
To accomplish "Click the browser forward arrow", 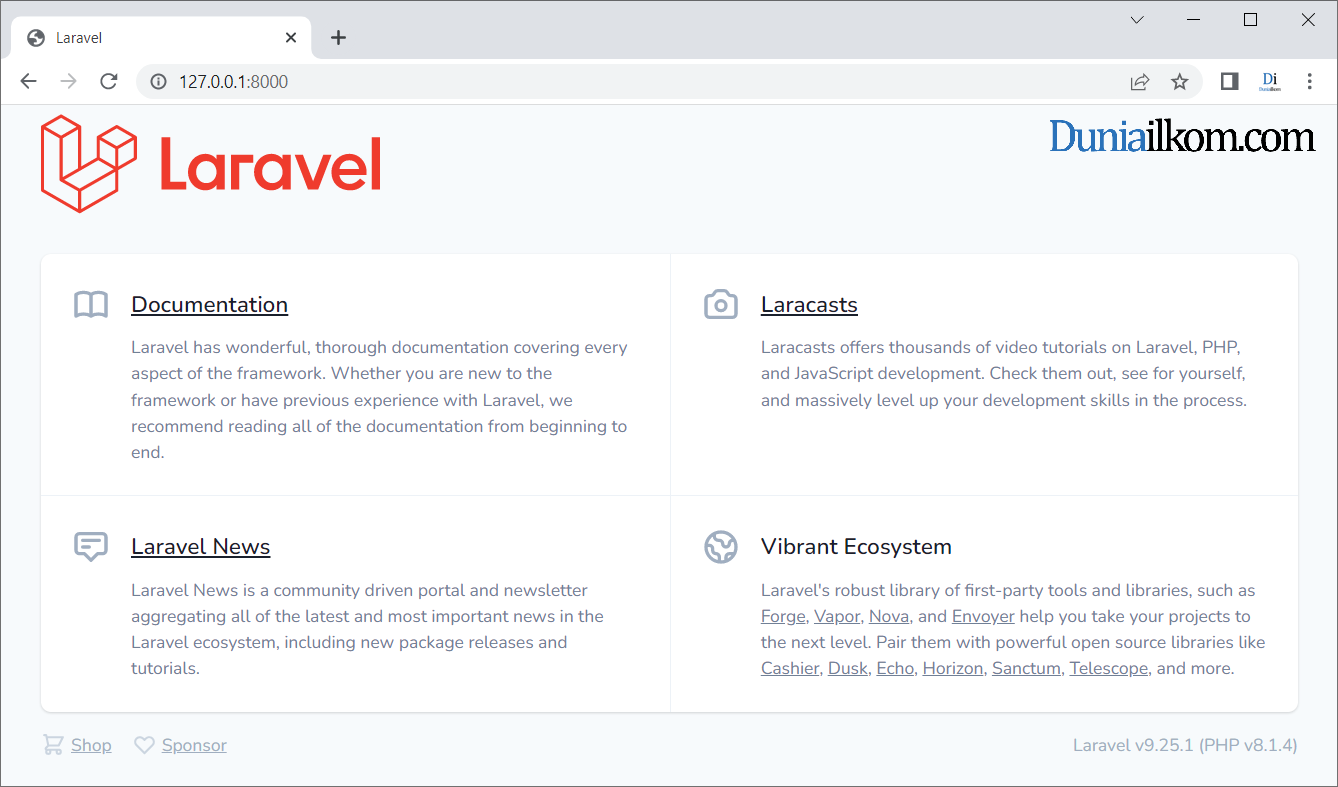I will click(x=68, y=82).
